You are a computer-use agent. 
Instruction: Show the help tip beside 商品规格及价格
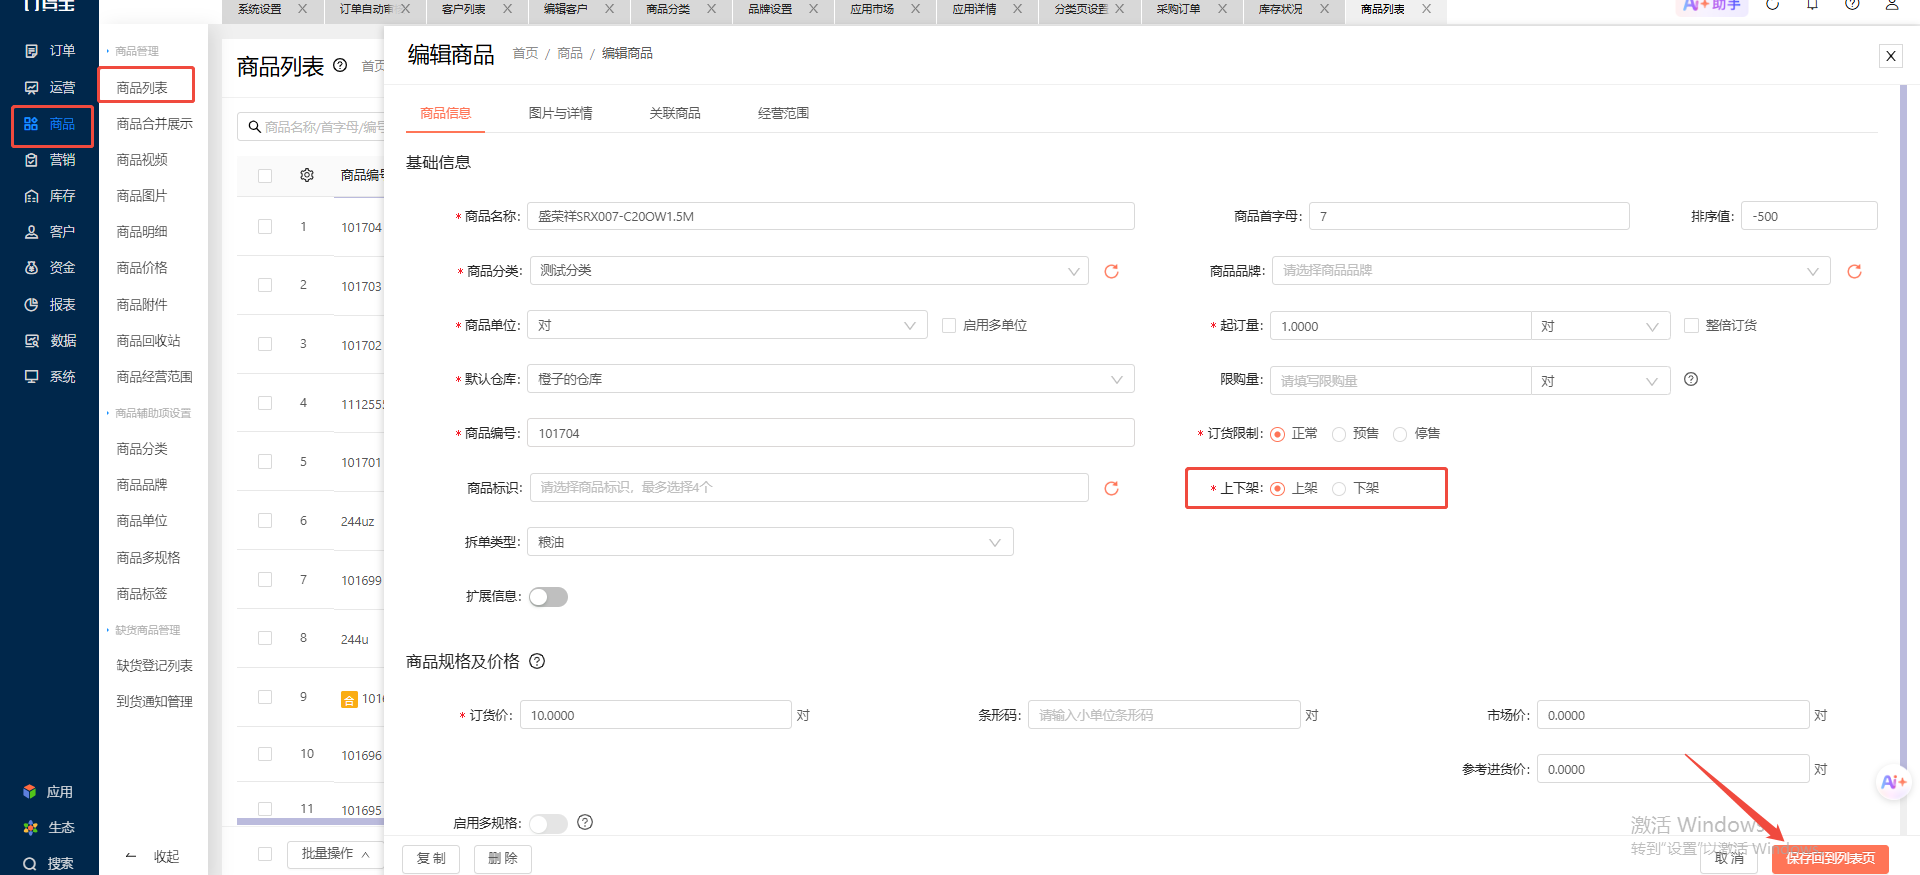coord(537,661)
